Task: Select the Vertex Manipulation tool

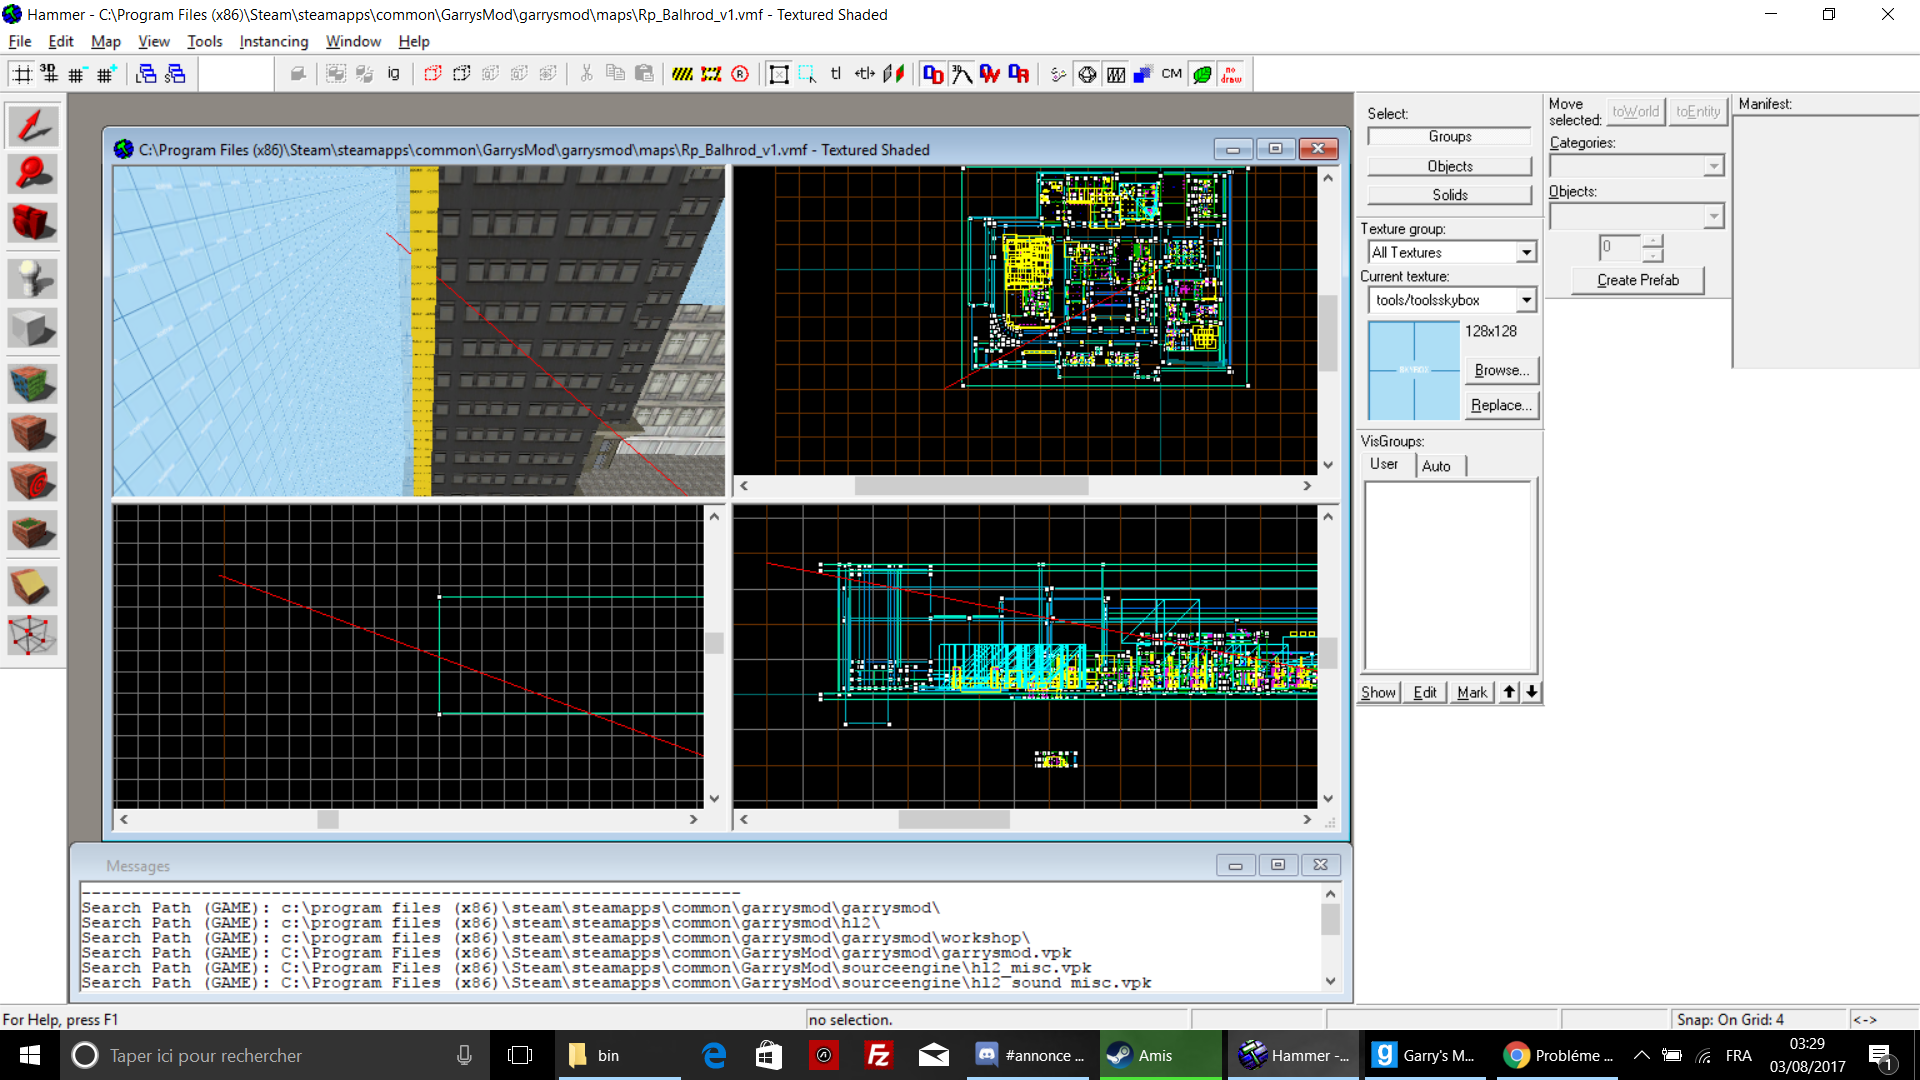Action: tap(33, 635)
